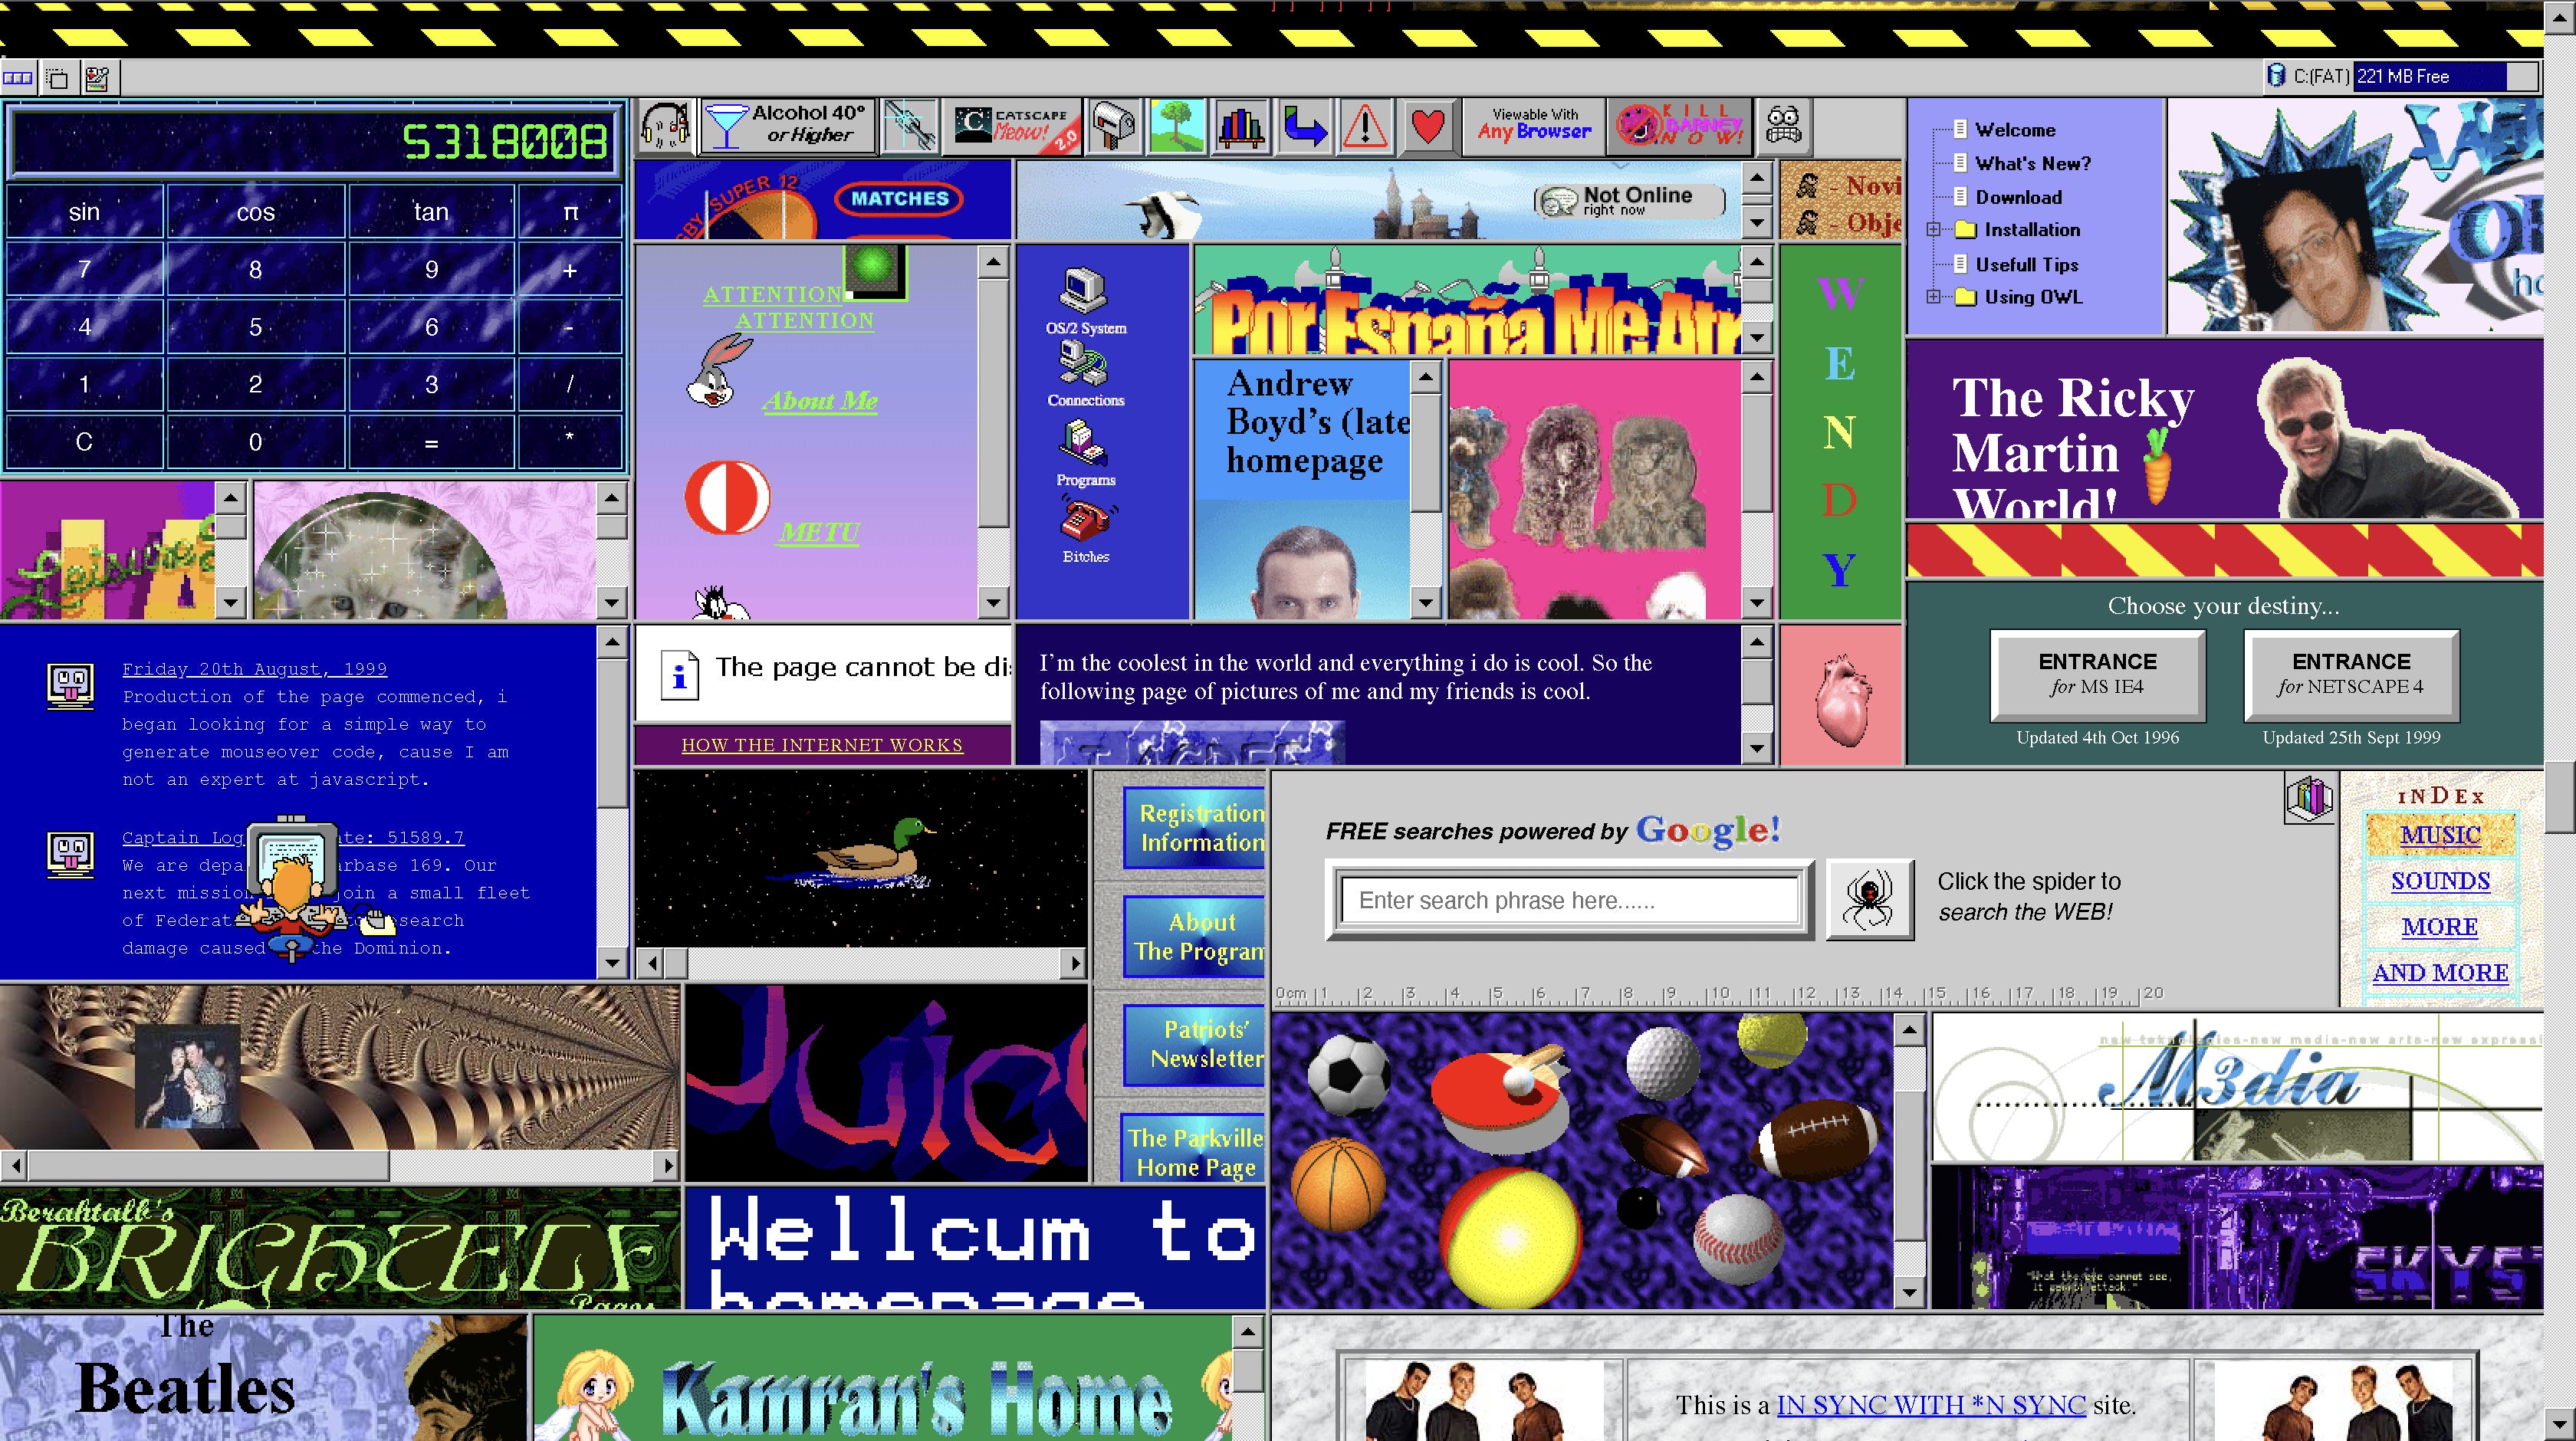Click the mailbox icon in the toolbar

(x=1113, y=127)
